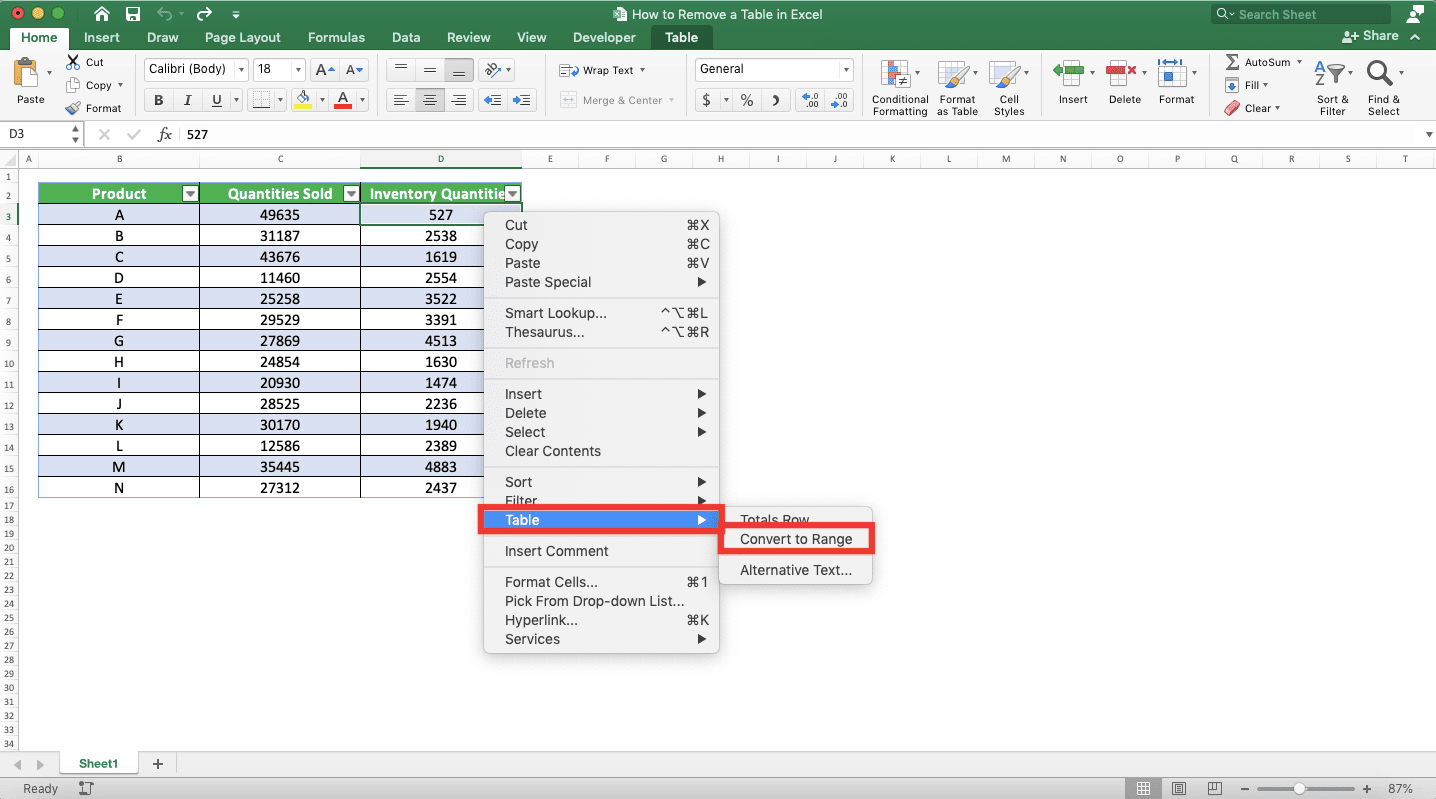Select Convert to Range from the submenu
The width and height of the screenshot is (1436, 799).
click(796, 538)
